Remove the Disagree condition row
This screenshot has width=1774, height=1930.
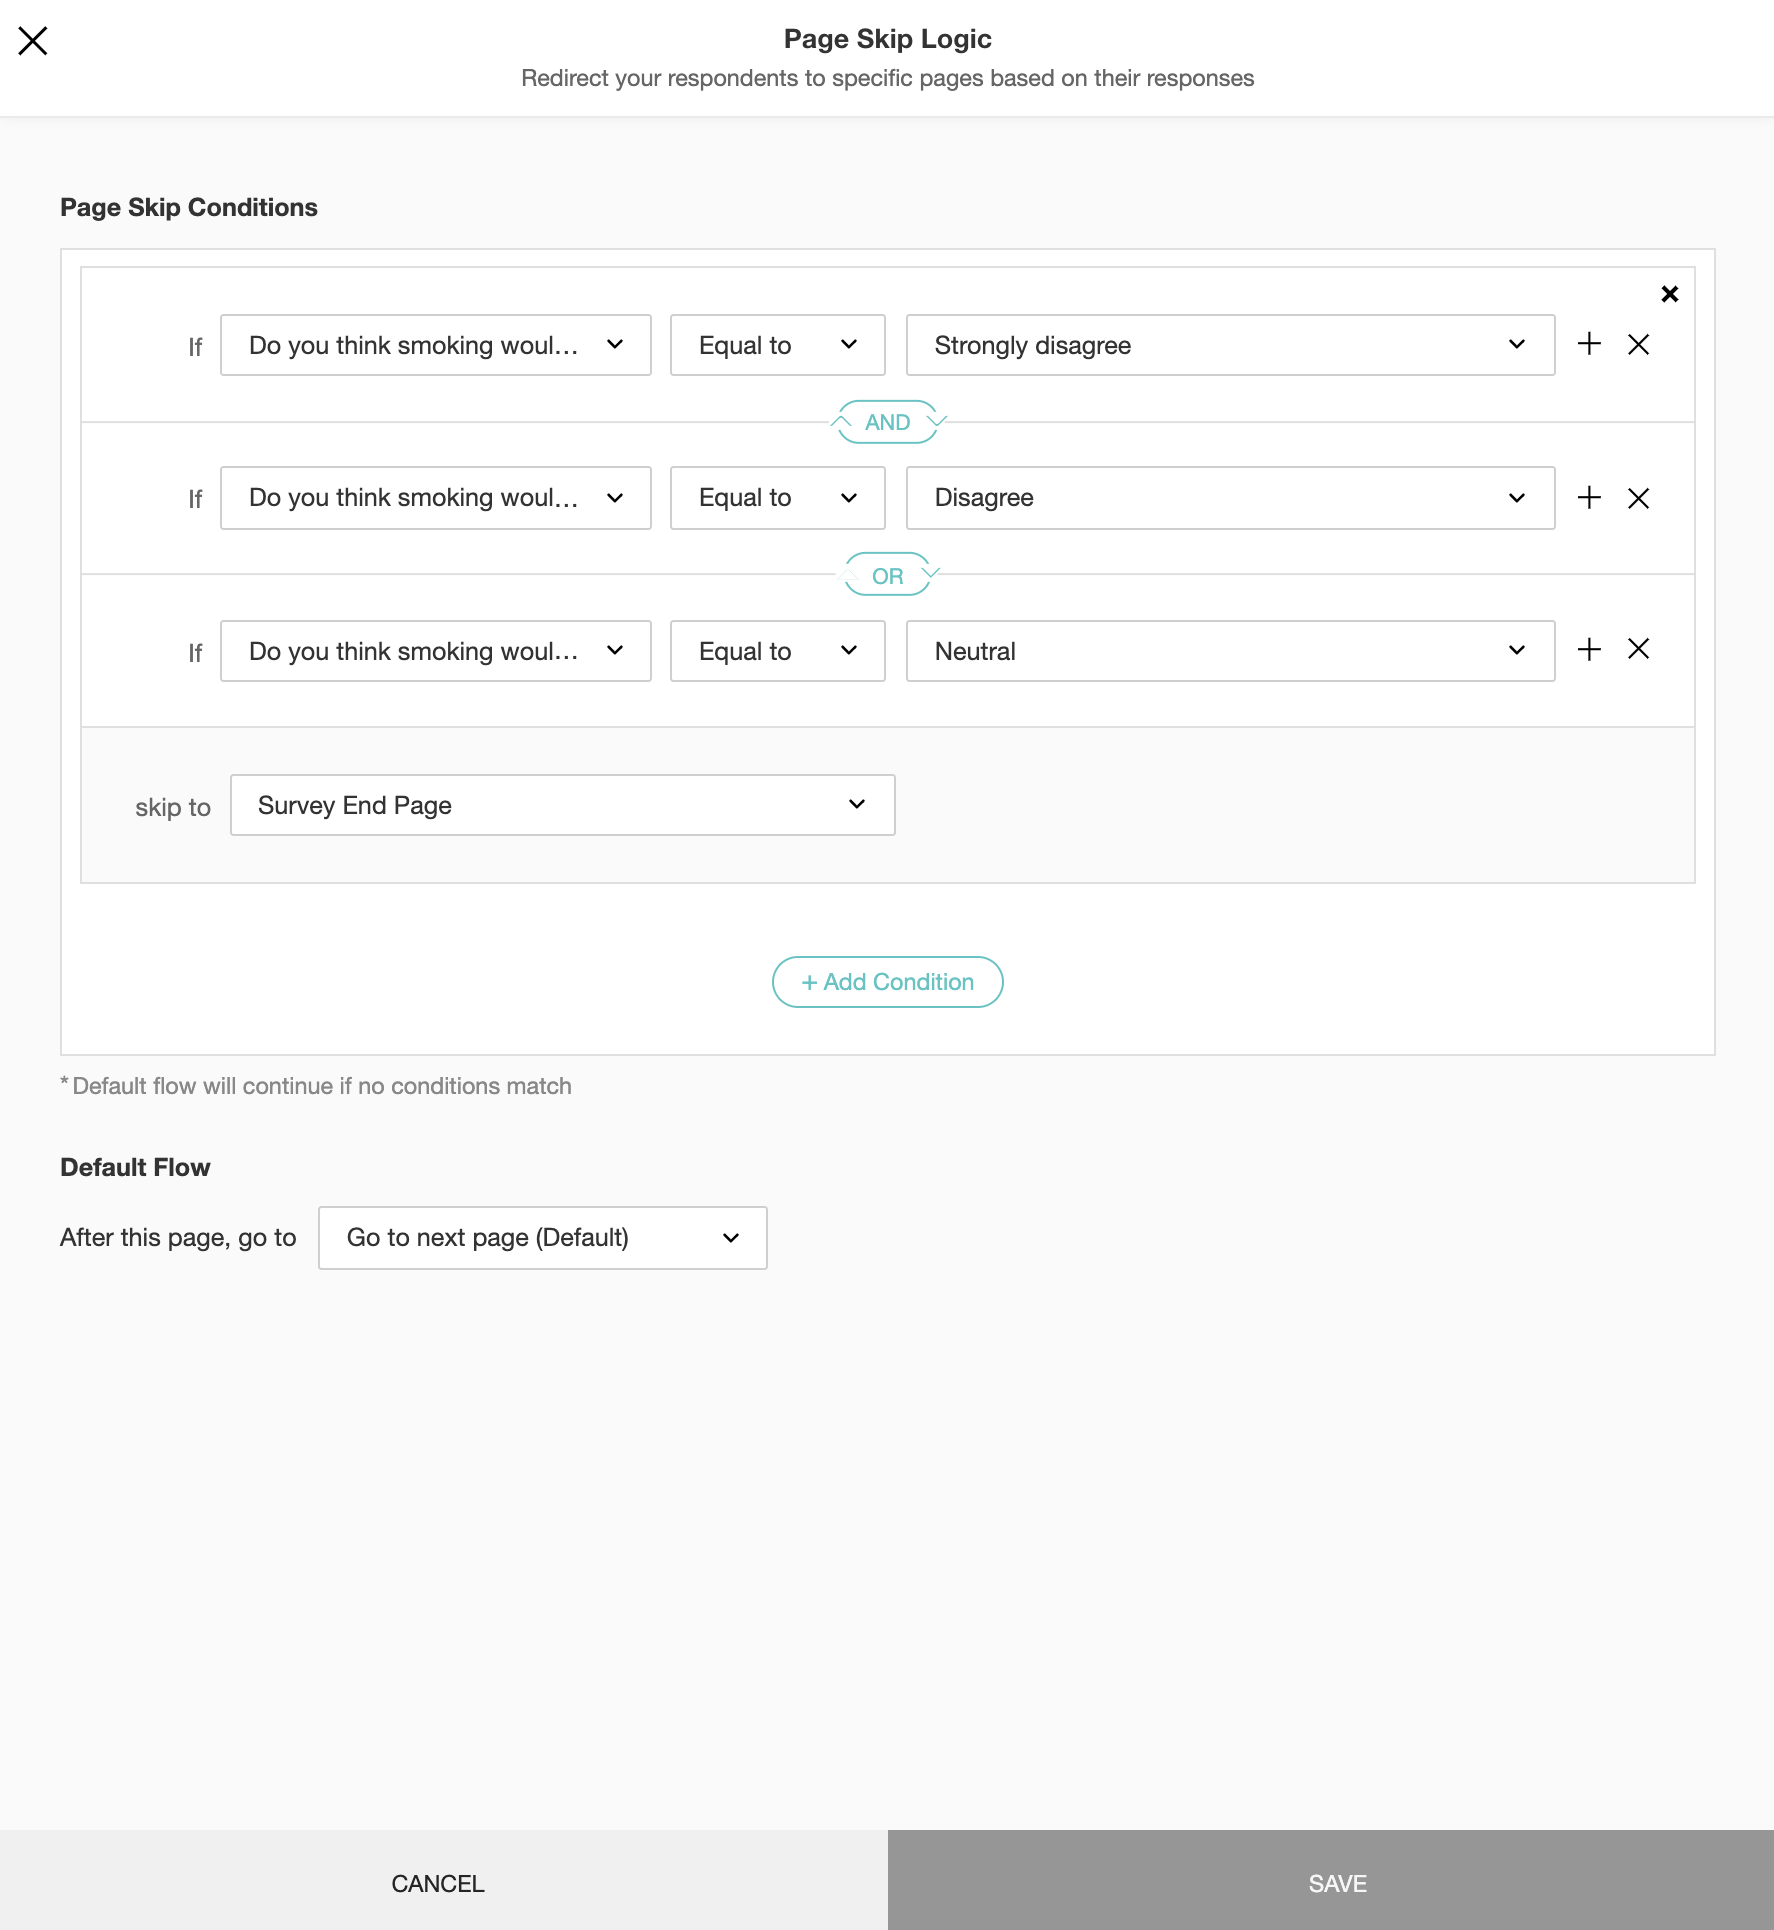tap(1638, 498)
